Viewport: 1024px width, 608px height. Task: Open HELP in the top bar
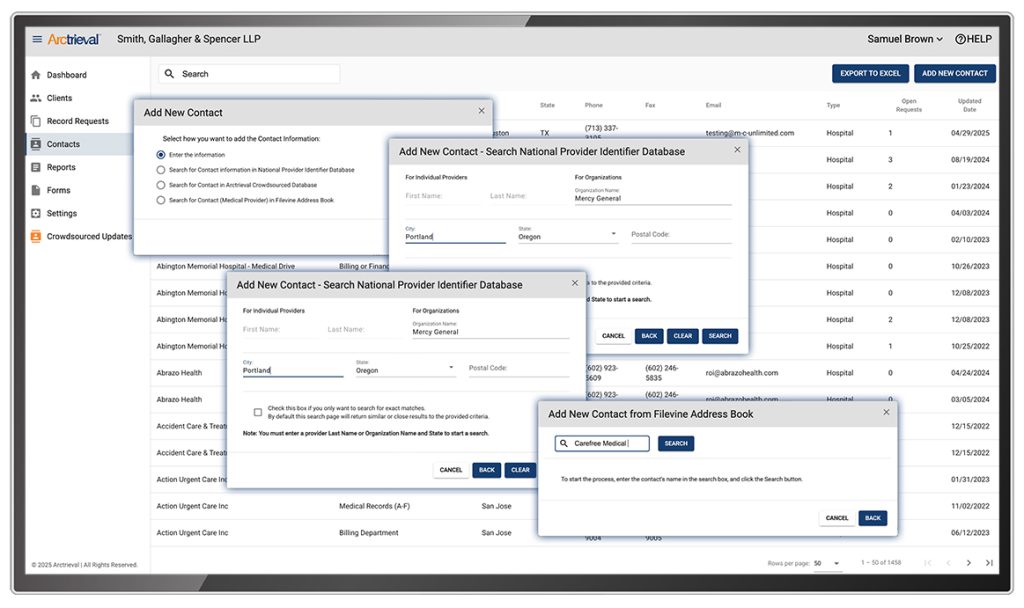[x=973, y=39]
